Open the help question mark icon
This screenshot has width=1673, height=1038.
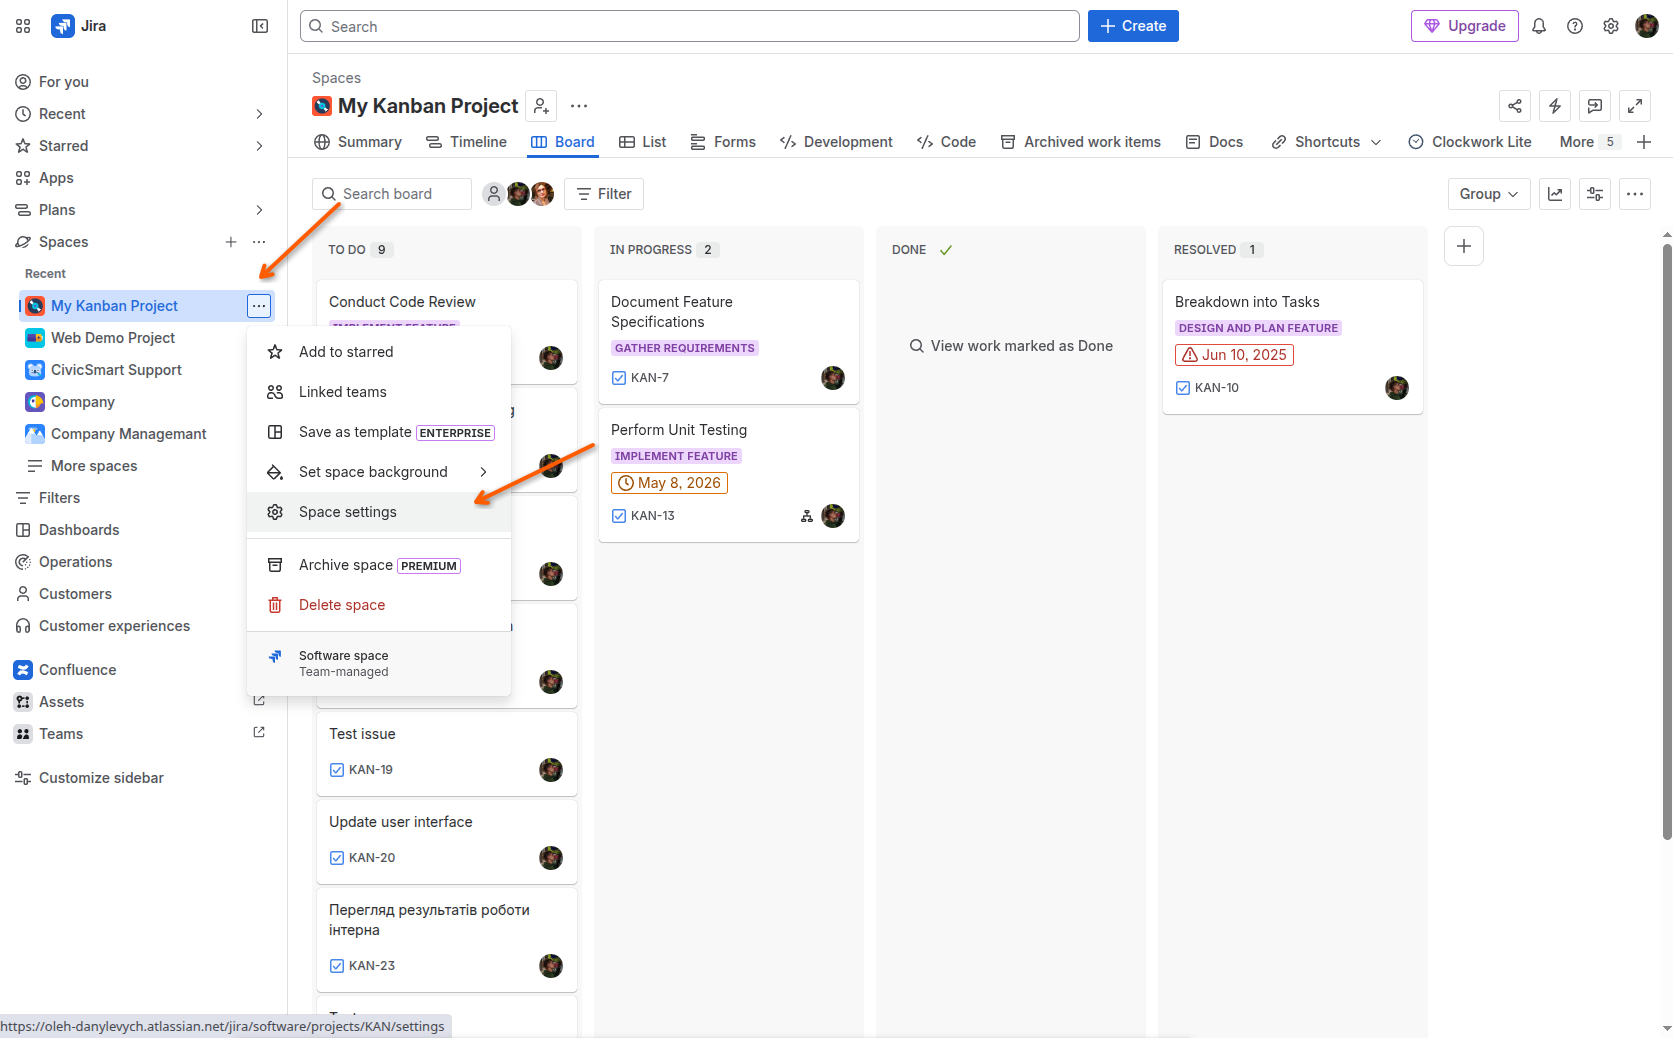[1575, 26]
